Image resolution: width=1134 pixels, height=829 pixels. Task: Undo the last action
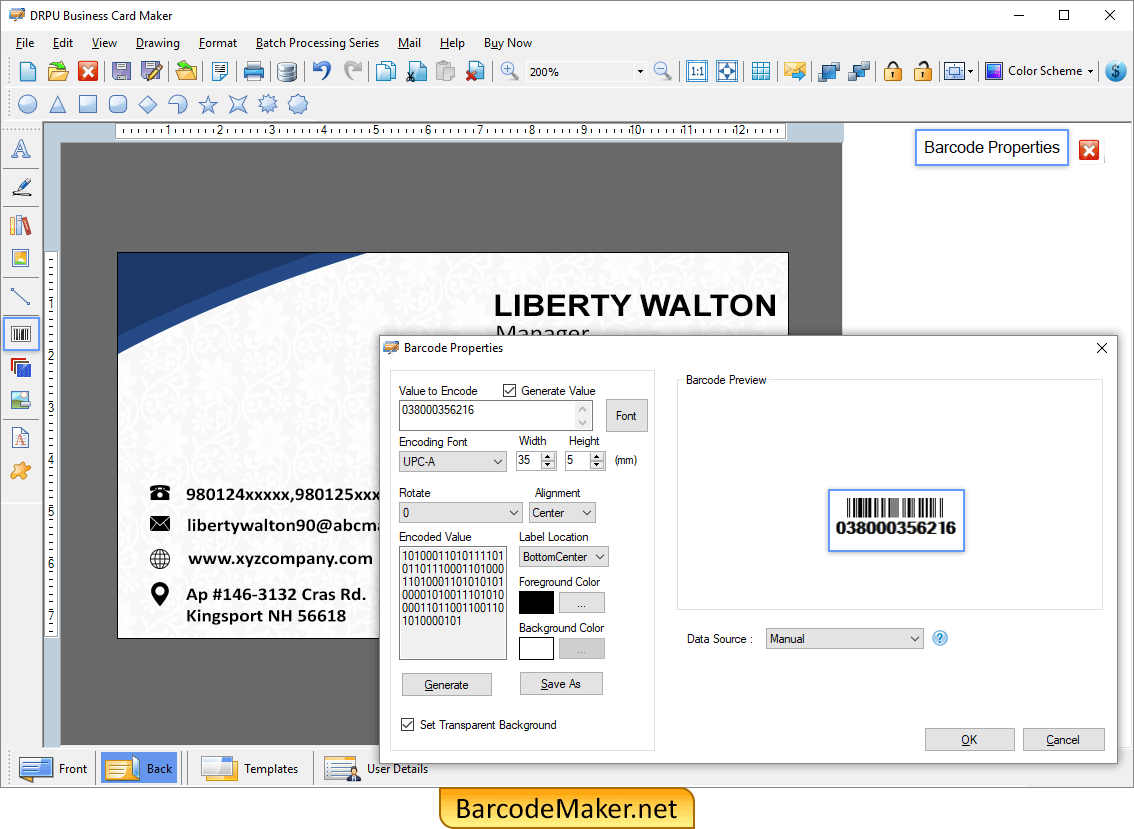pos(322,71)
